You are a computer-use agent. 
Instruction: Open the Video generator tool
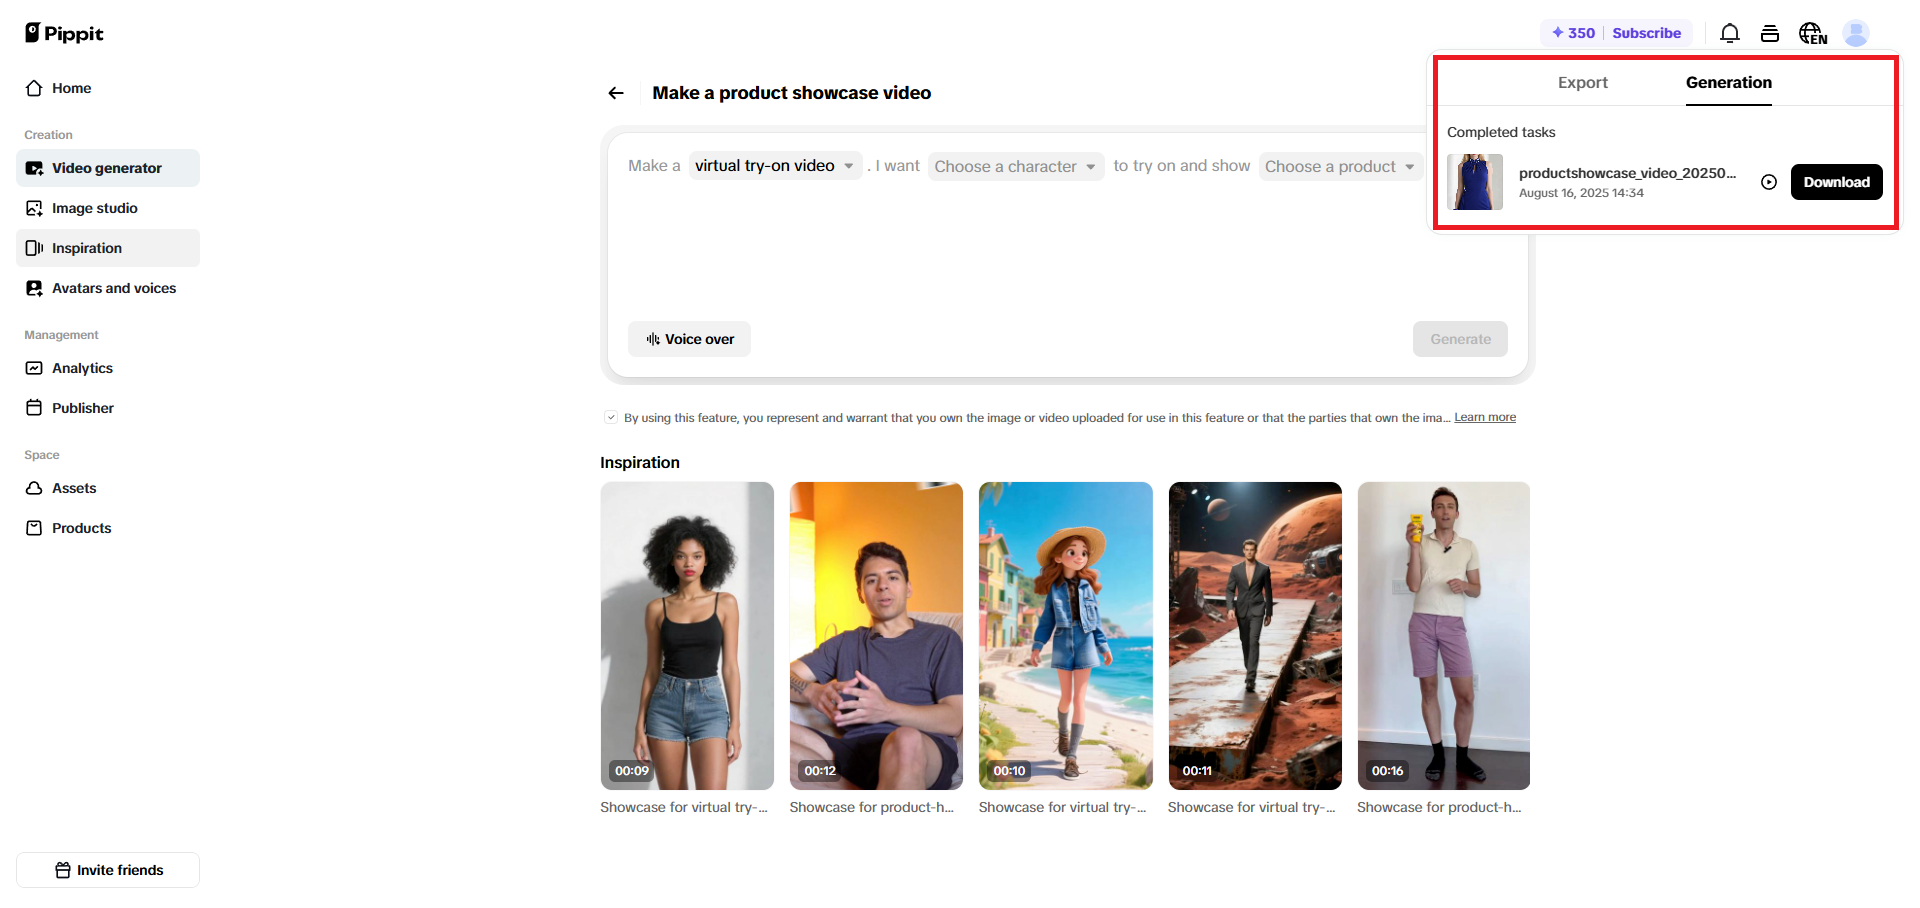coord(106,168)
